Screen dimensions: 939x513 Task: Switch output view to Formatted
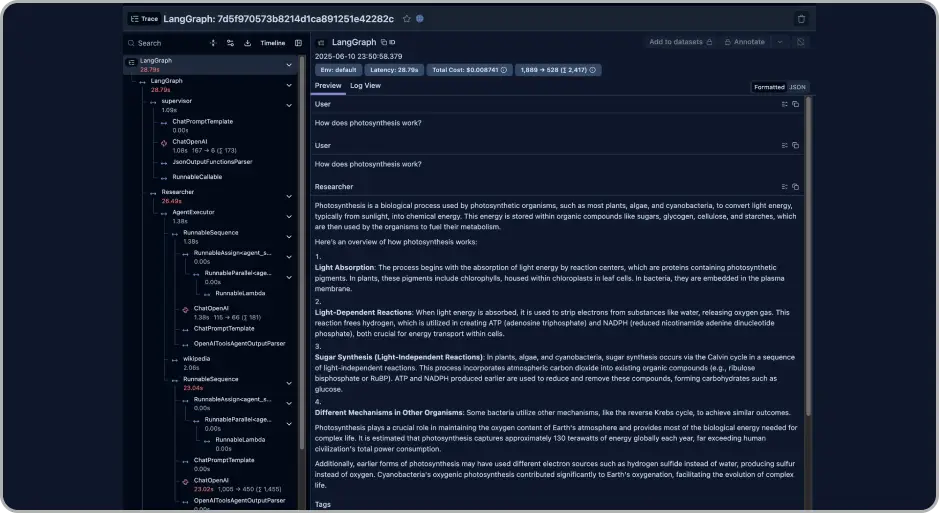click(769, 87)
